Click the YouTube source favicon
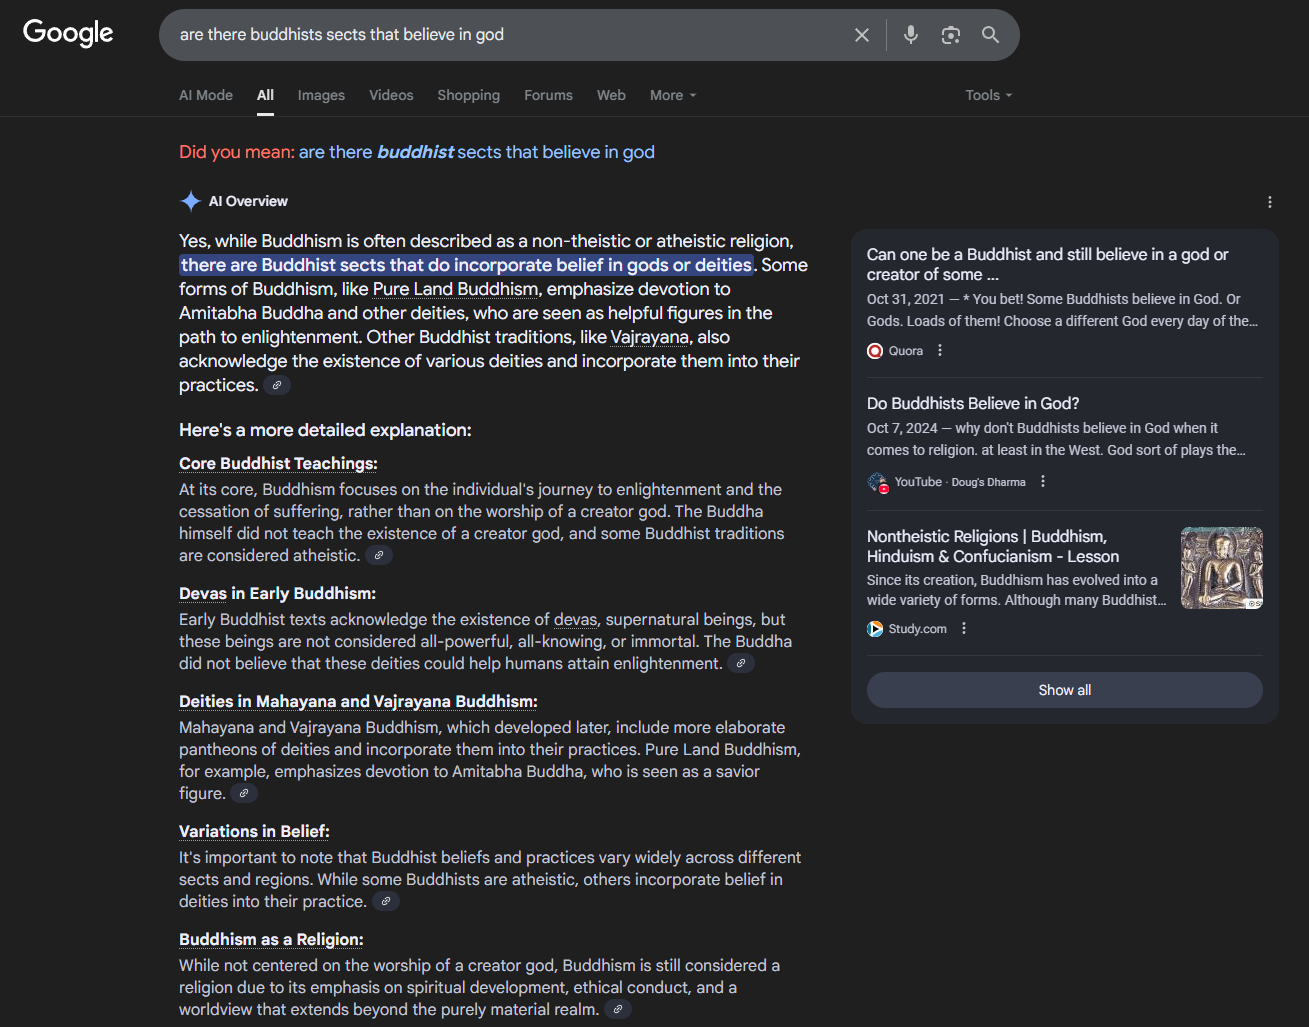Screen dimensions: 1309x1027 point(877,482)
